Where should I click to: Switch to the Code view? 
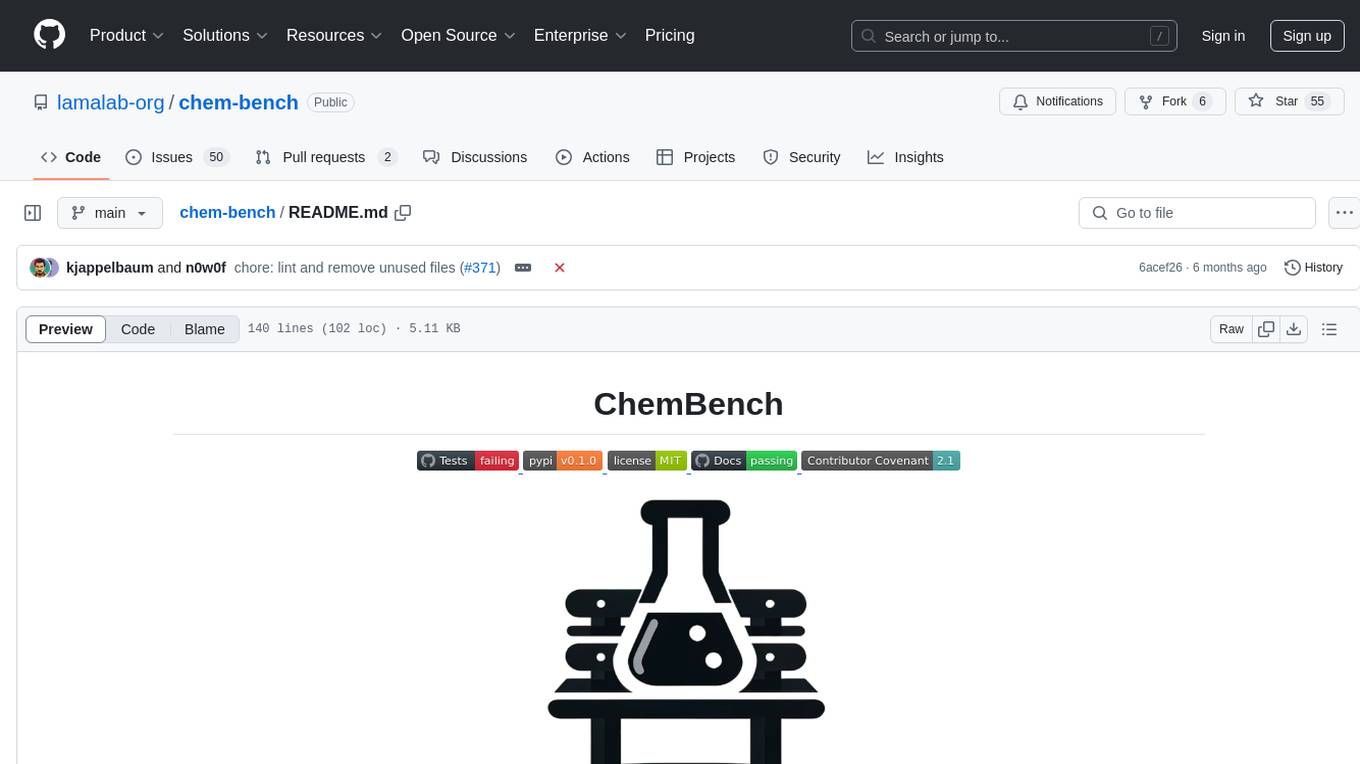[138, 329]
